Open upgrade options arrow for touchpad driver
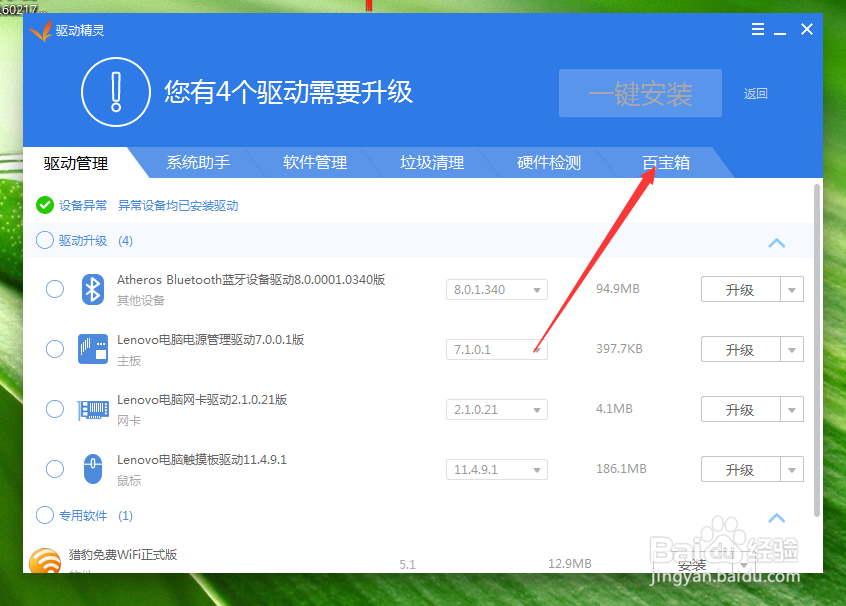Screen dimensions: 846x606 click(x=792, y=469)
